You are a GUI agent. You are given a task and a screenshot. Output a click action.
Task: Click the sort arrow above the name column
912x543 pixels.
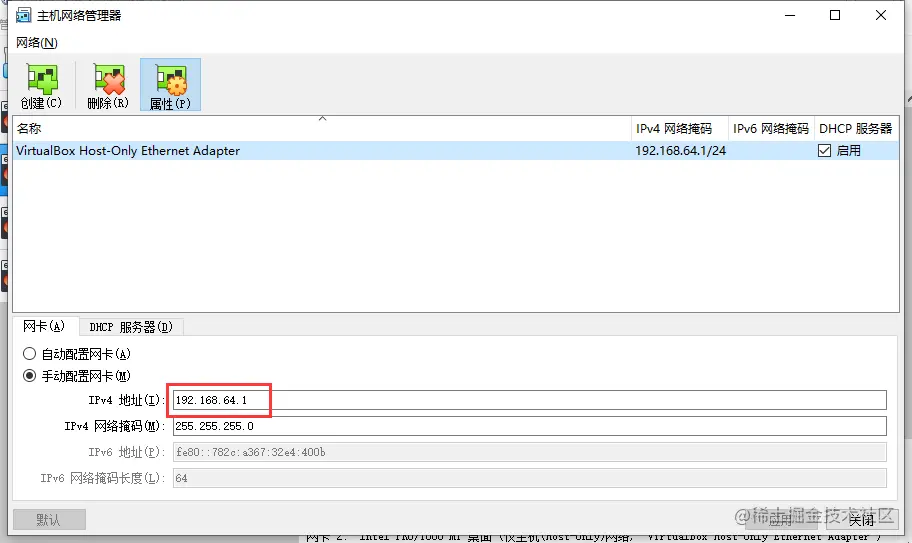tap(322, 119)
